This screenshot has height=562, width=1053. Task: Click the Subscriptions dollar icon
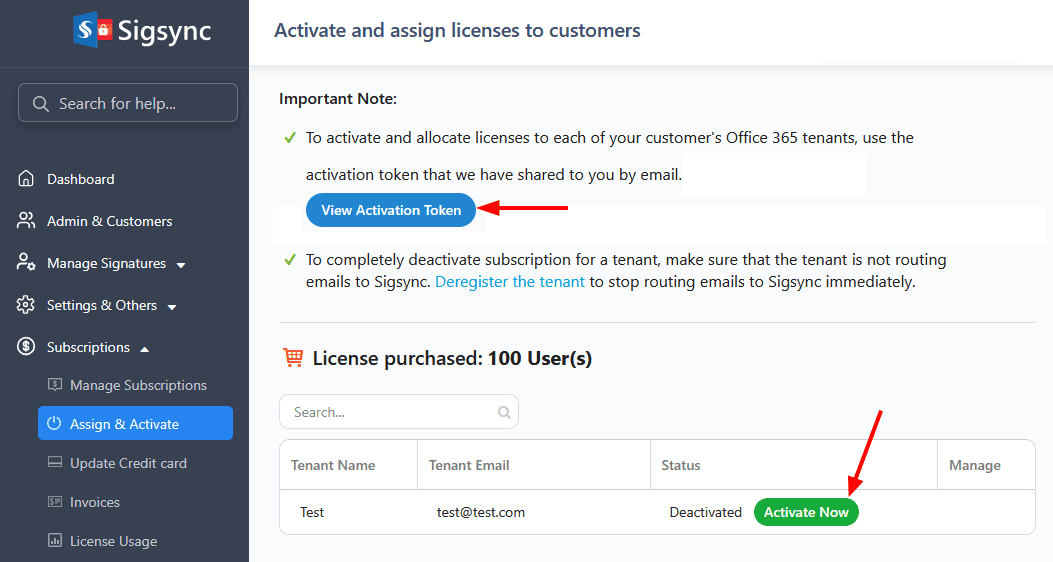[x=26, y=346]
